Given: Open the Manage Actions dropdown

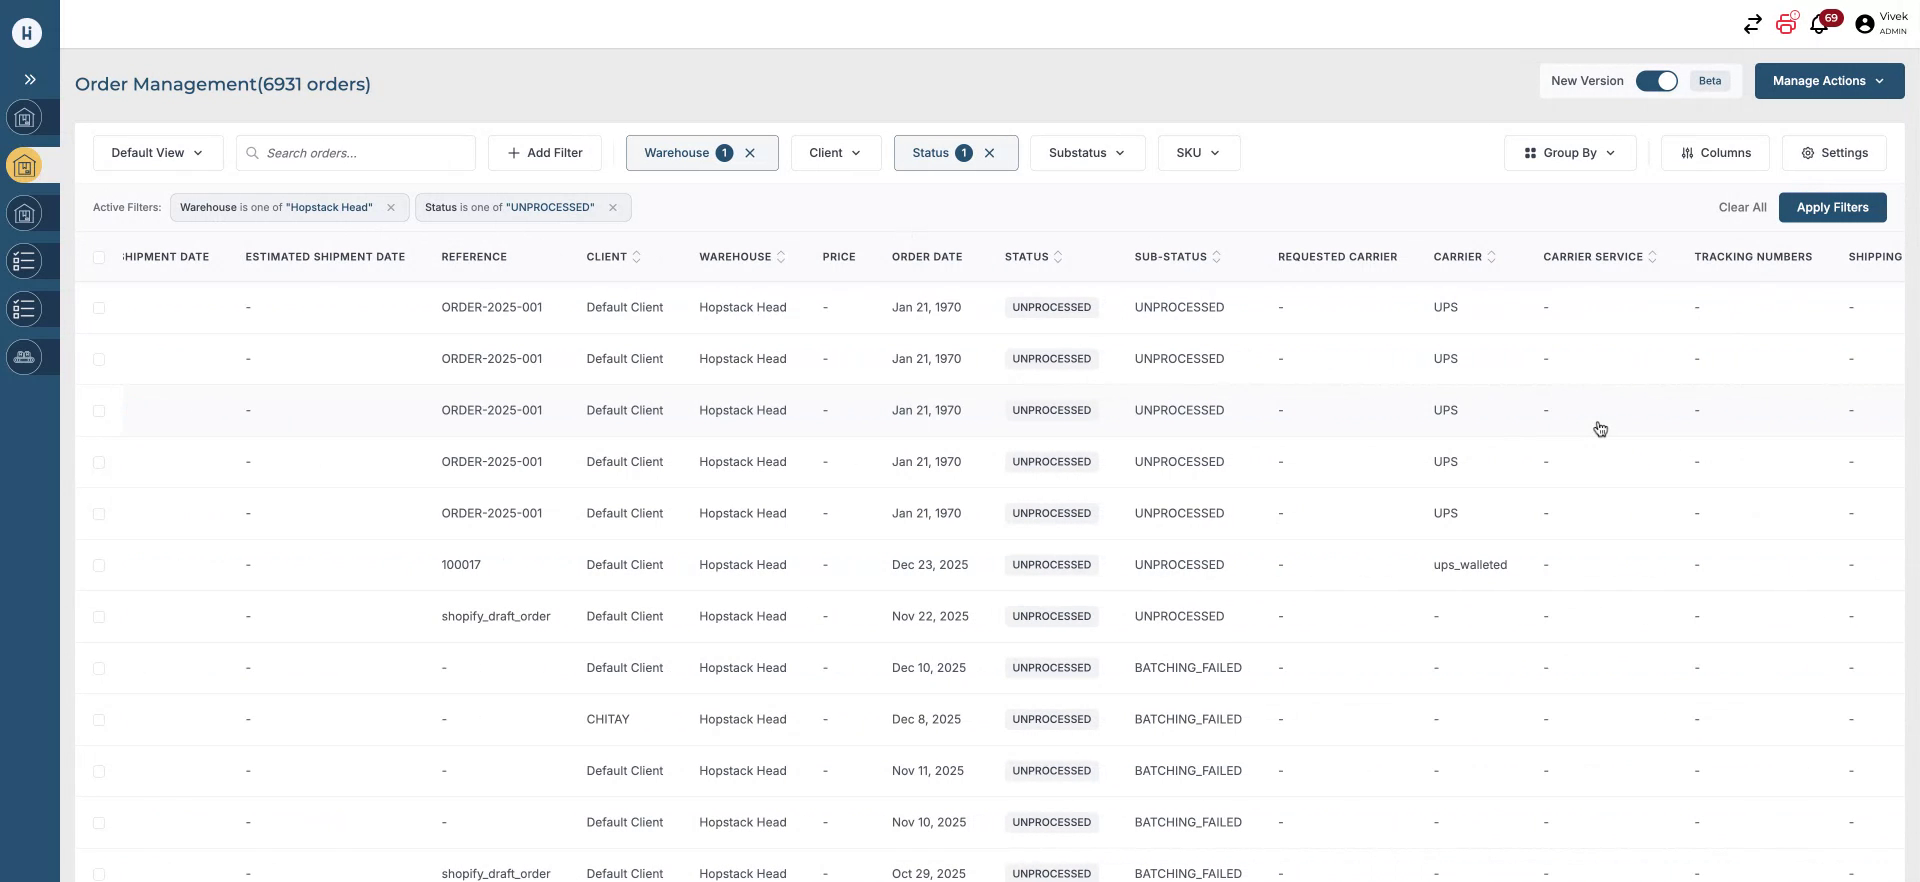Looking at the screenshot, I should click(1828, 81).
